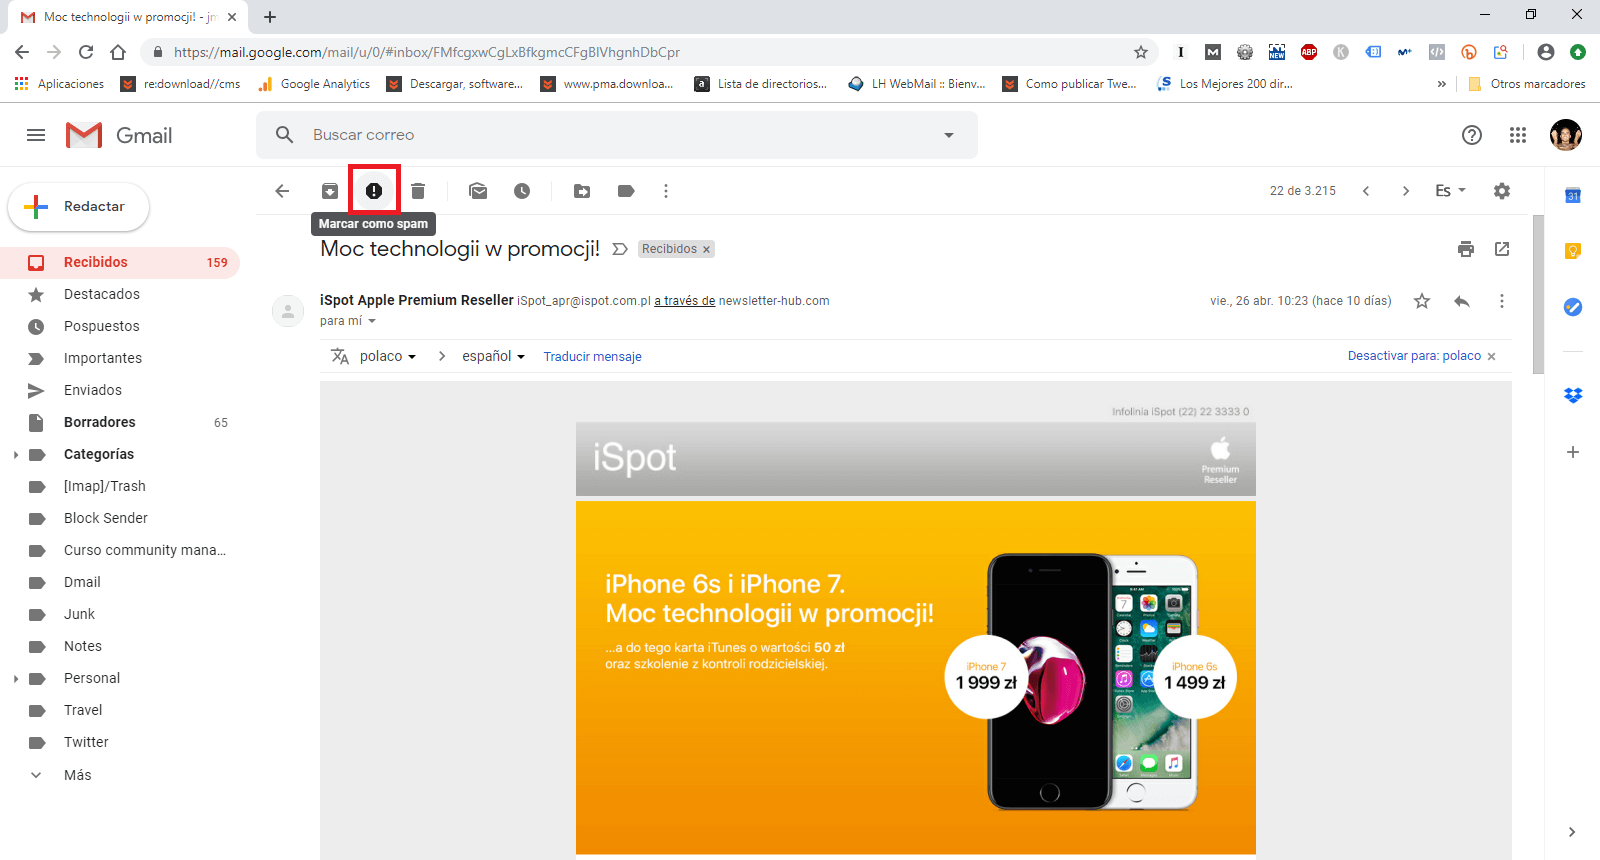Mark this email as spam
1600x860 pixels.
374,191
